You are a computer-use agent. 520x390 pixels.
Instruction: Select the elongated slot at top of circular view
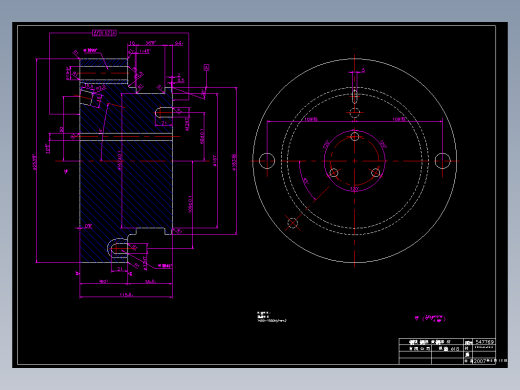(x=355, y=96)
